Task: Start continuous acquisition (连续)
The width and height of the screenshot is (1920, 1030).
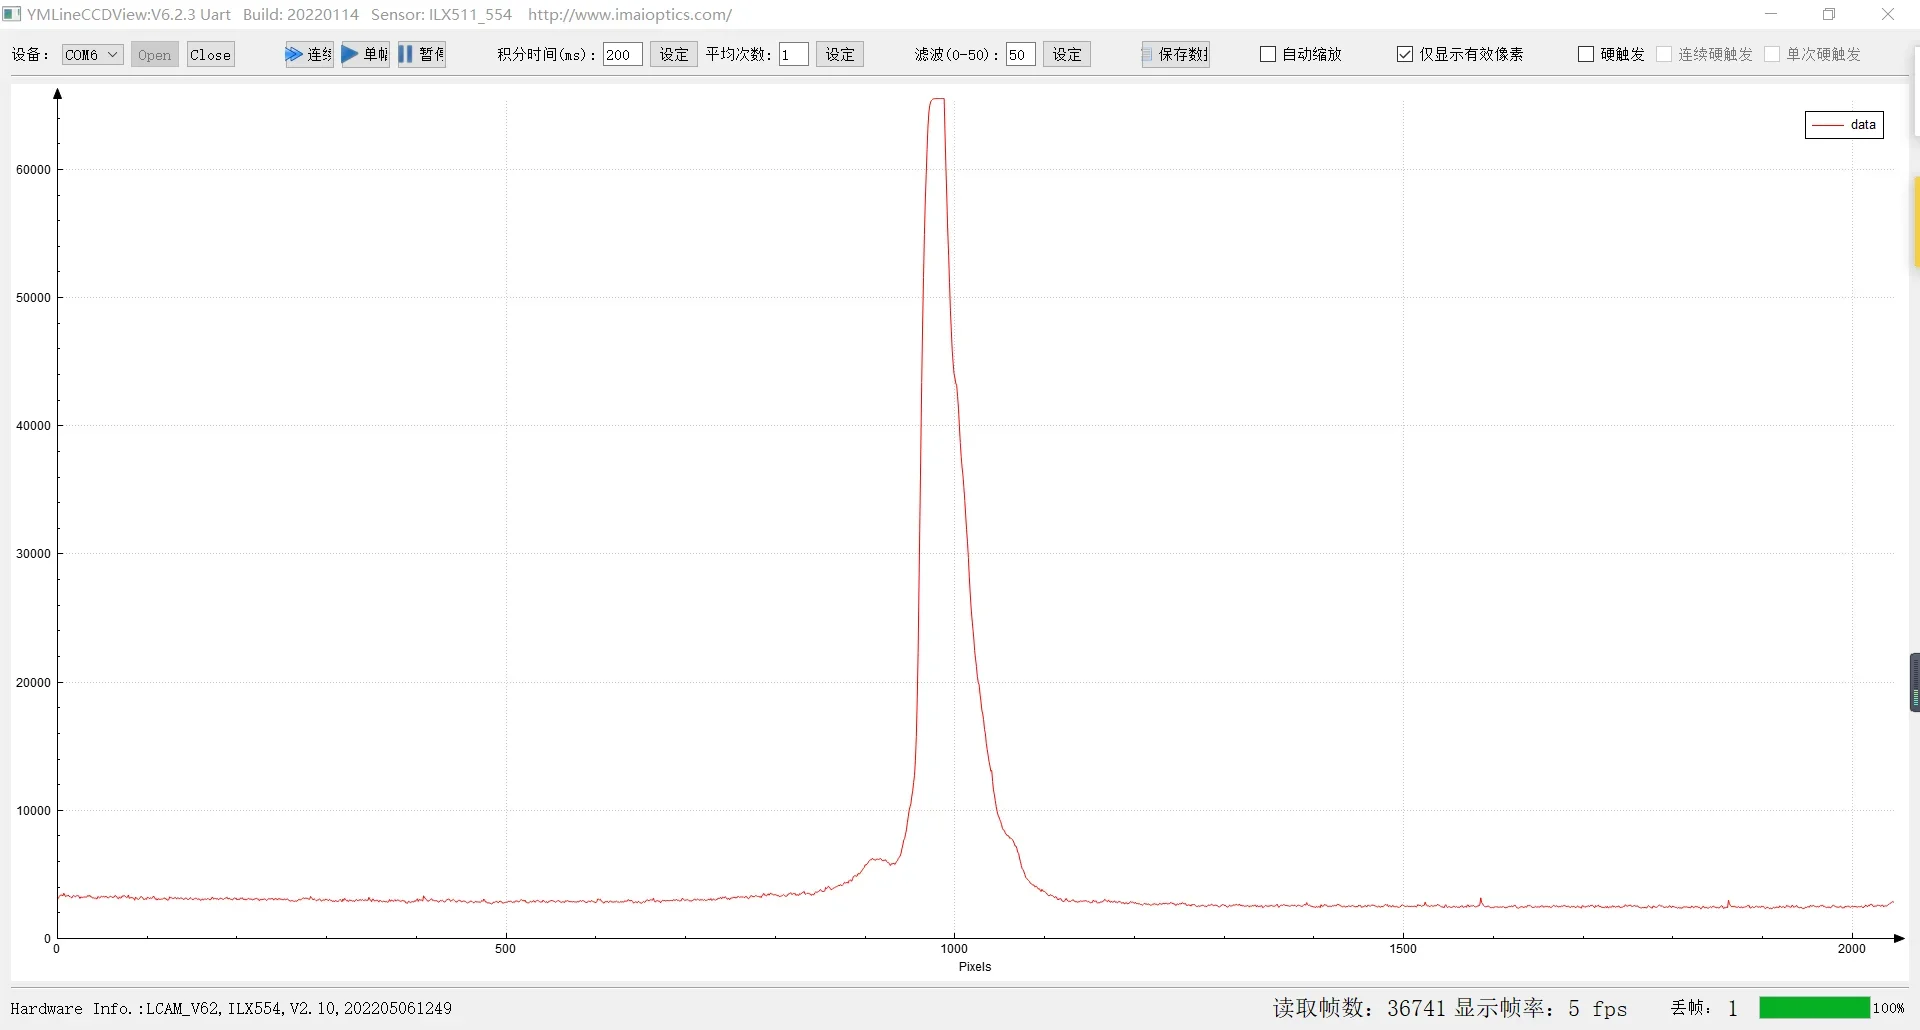Action: (309, 54)
